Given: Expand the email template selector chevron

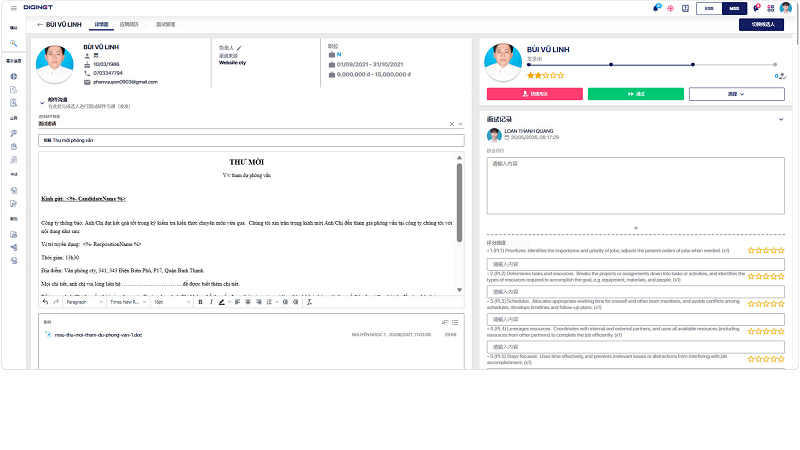Looking at the screenshot, I should click(x=460, y=124).
